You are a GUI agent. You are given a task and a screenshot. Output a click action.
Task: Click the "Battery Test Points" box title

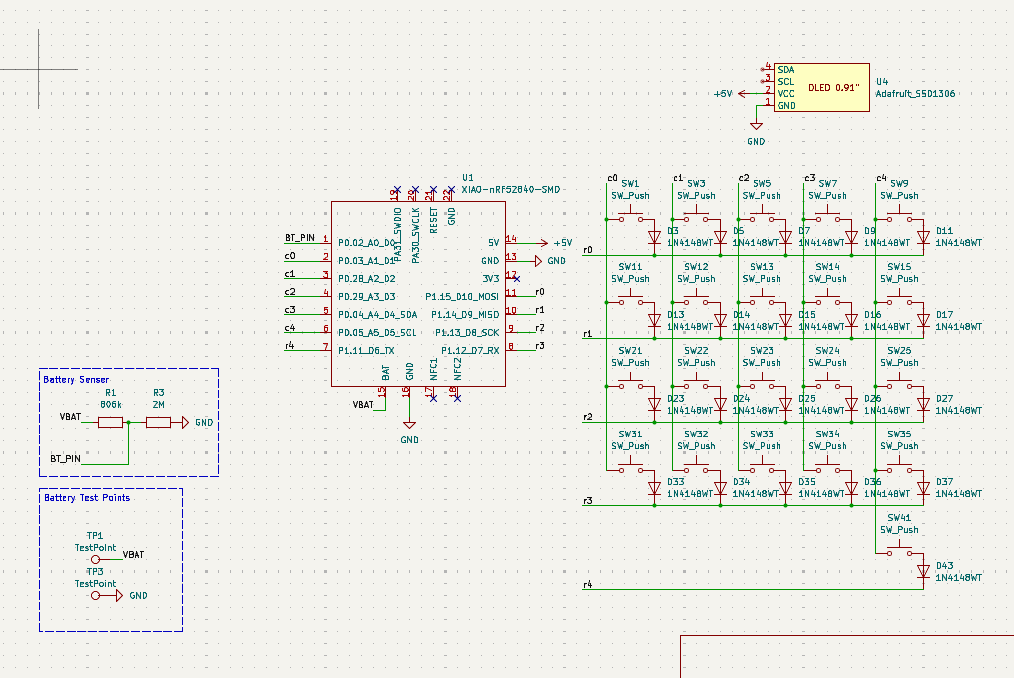pos(87,498)
